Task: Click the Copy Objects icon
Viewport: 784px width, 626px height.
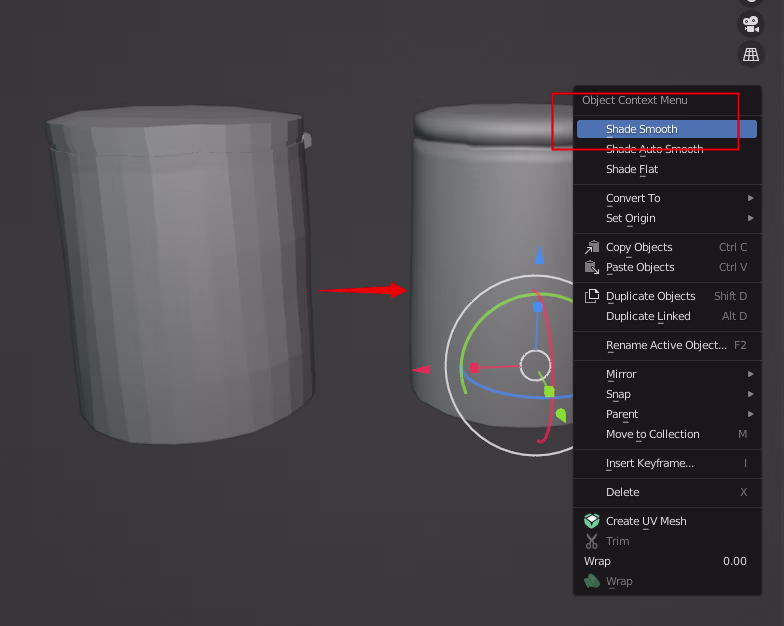Action: (592, 247)
